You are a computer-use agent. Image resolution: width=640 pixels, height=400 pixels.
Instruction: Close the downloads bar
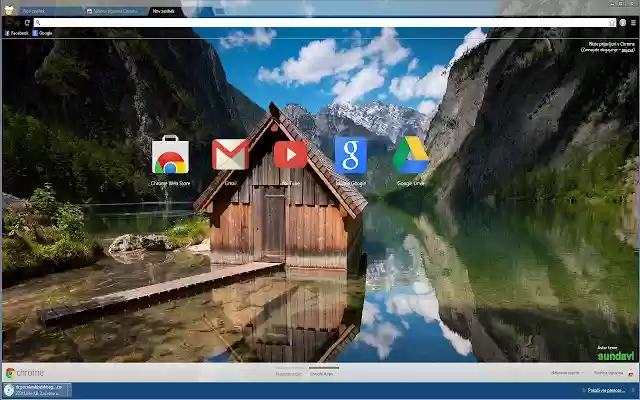(634, 391)
